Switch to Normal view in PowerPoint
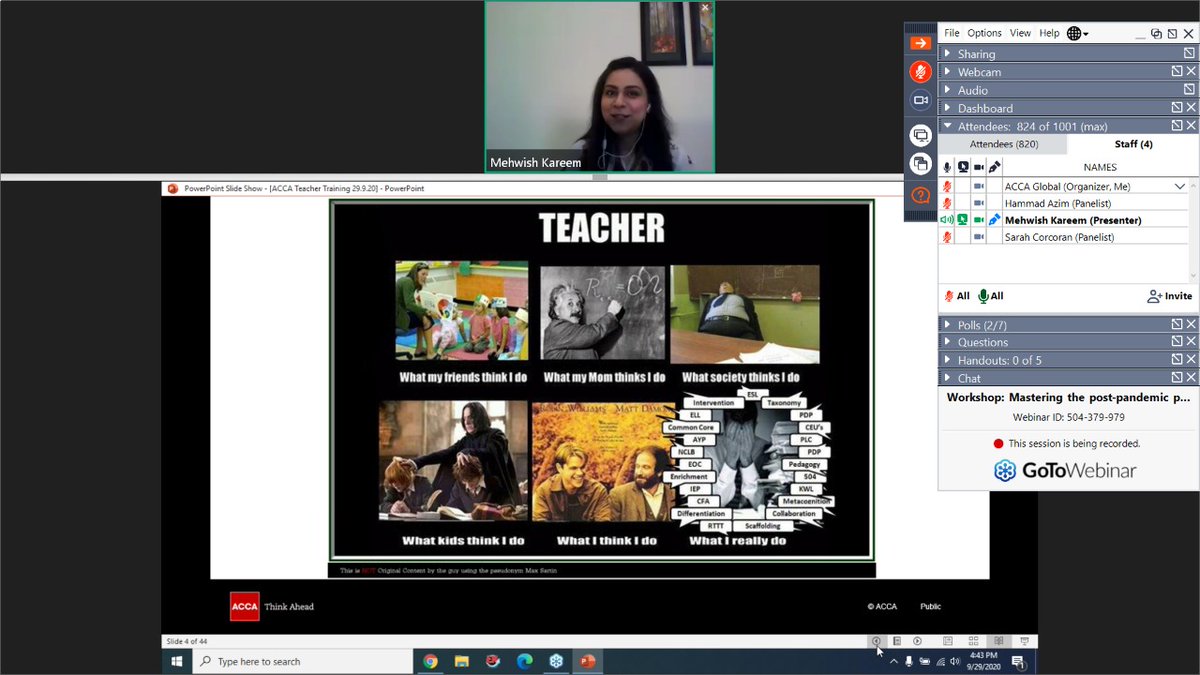1200x675 pixels. pos(948,641)
